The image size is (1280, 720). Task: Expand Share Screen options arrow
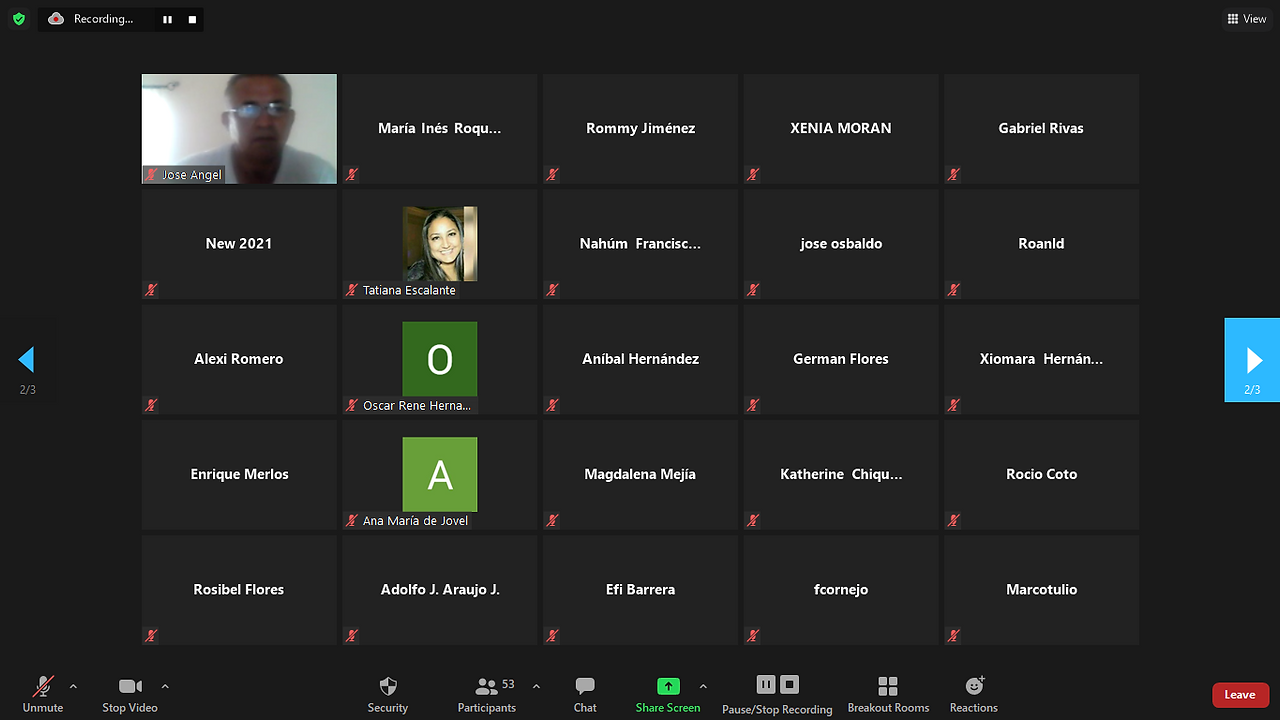click(x=703, y=686)
